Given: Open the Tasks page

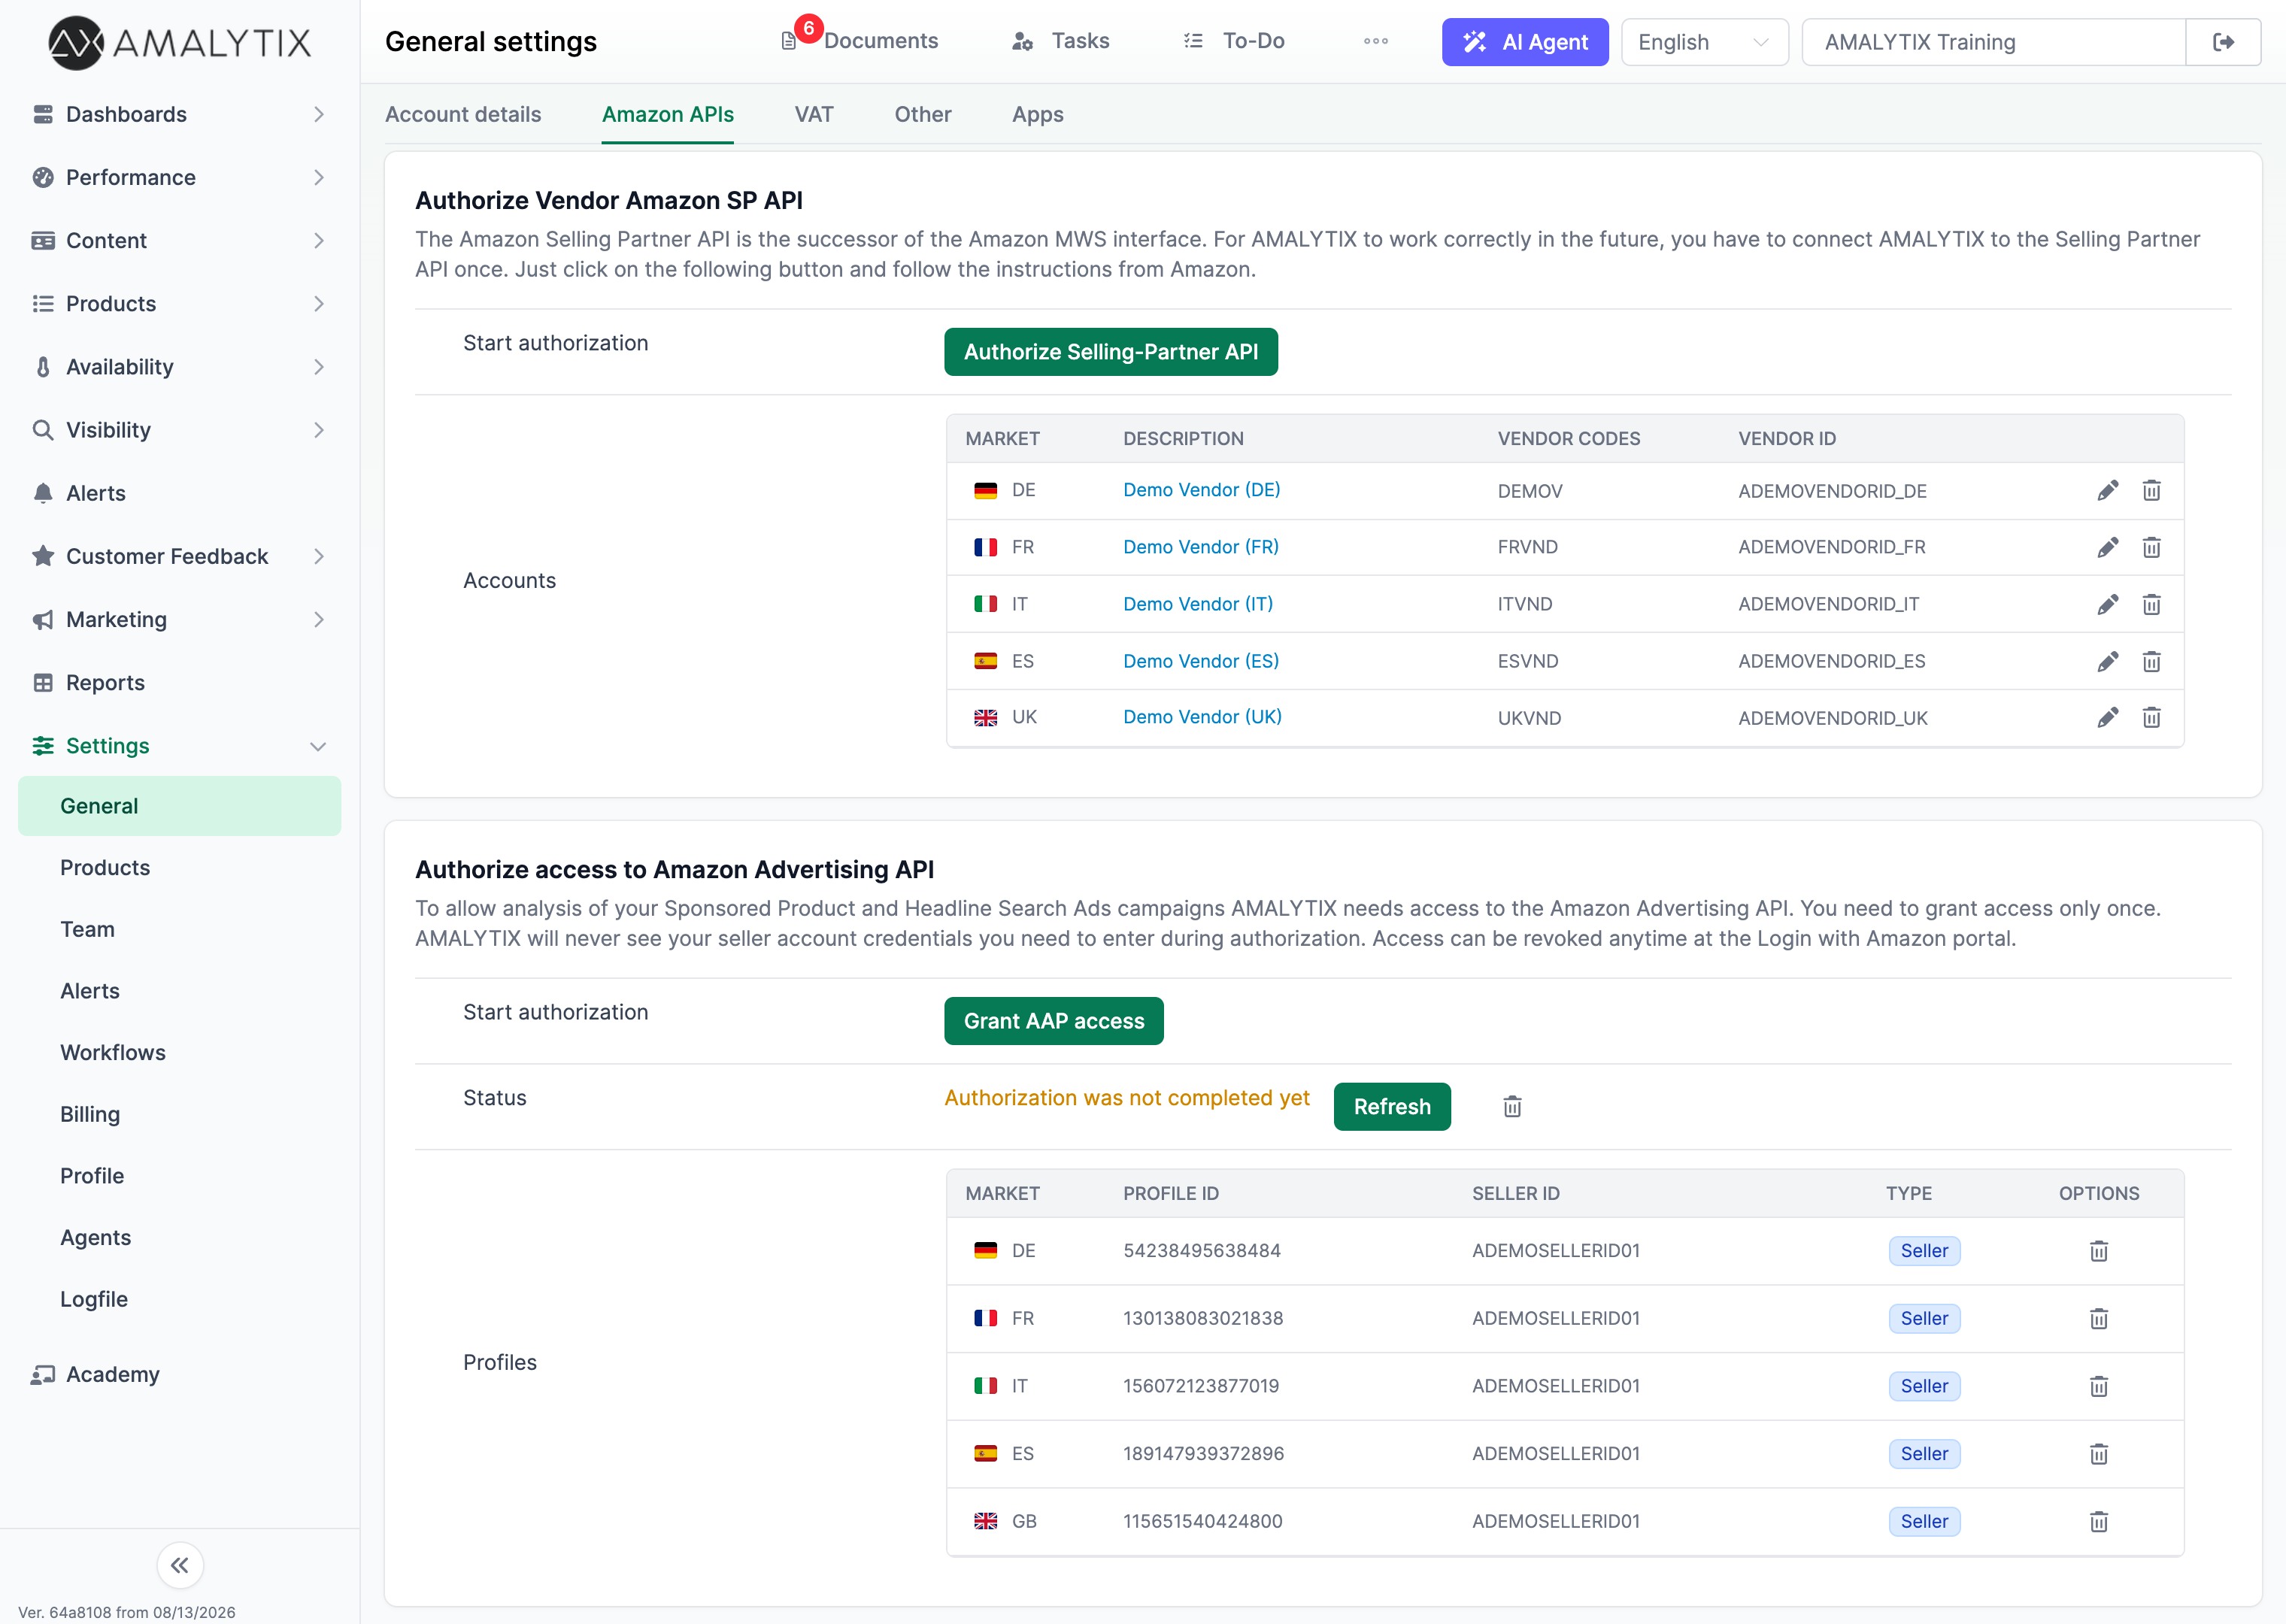Looking at the screenshot, I should coord(1061,41).
